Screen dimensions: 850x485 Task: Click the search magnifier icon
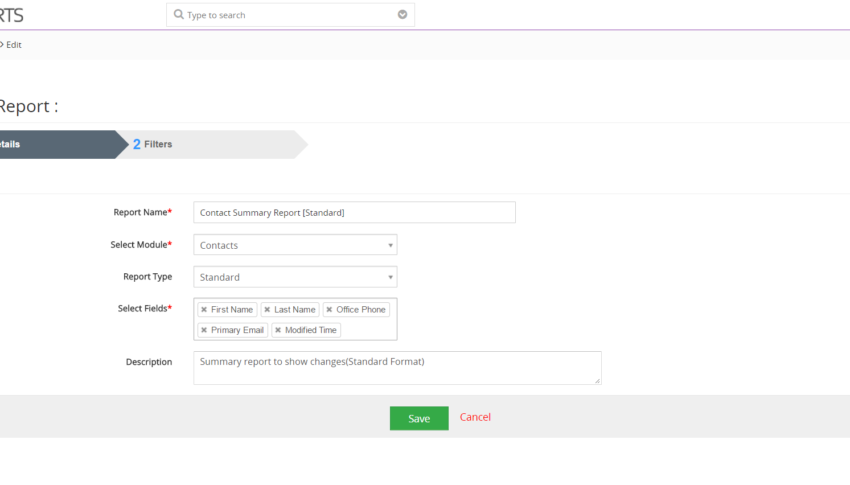[178, 15]
